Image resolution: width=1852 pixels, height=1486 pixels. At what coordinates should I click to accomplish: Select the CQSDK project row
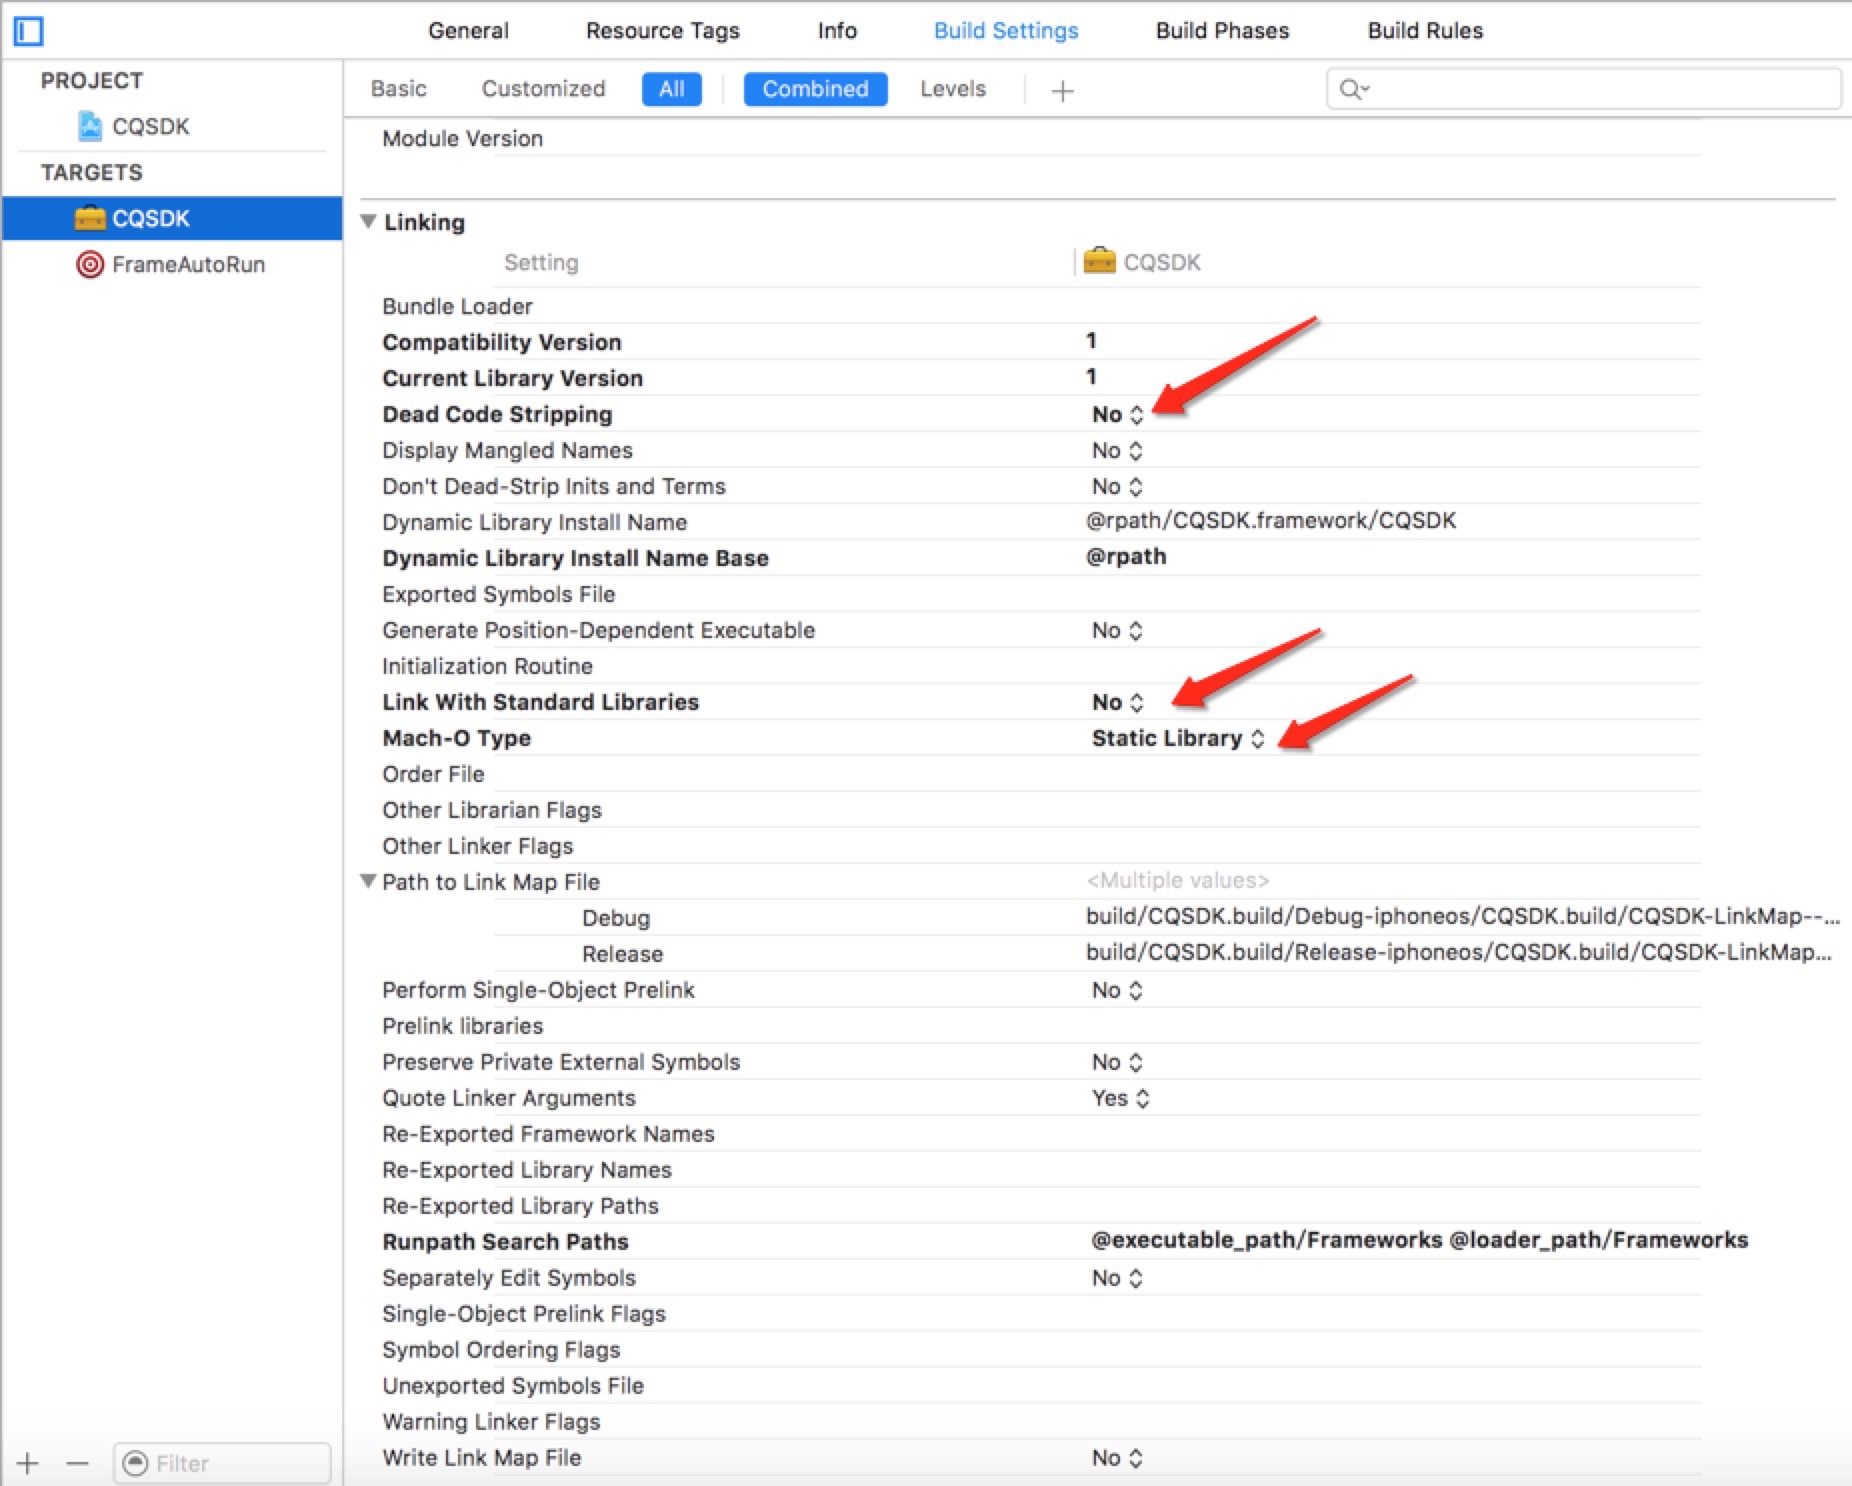[172, 126]
